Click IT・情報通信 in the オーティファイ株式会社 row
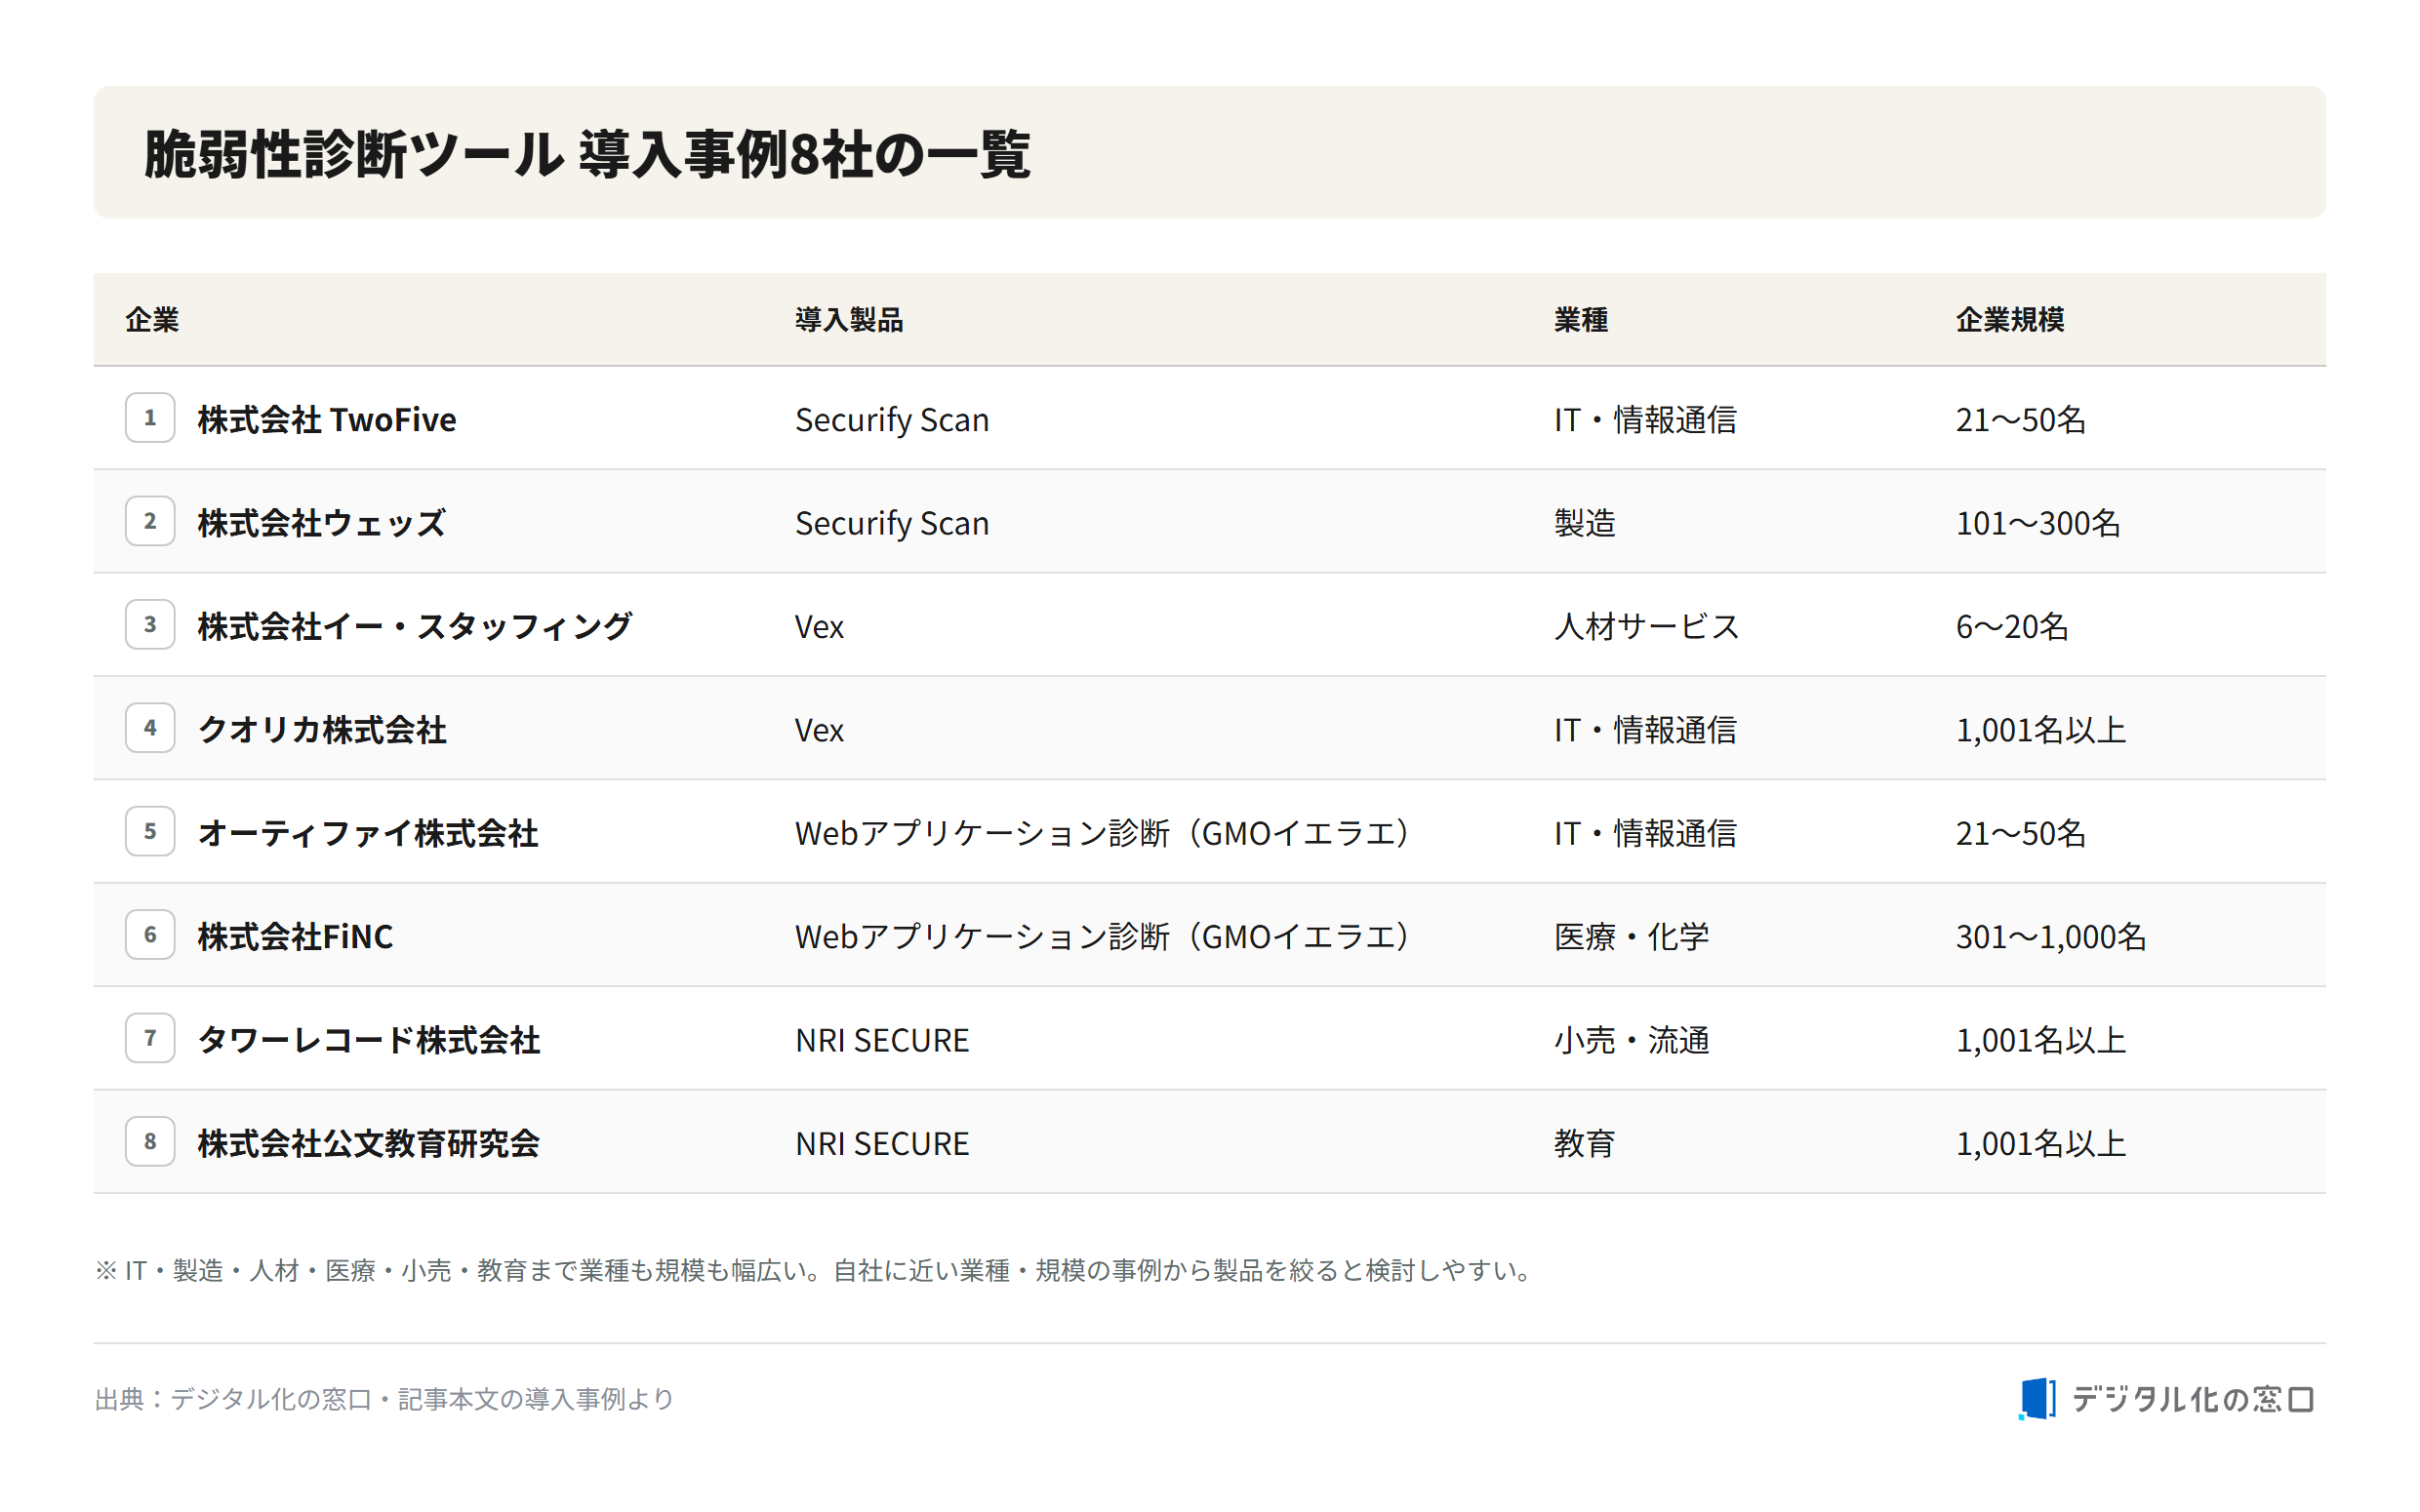 [1645, 833]
